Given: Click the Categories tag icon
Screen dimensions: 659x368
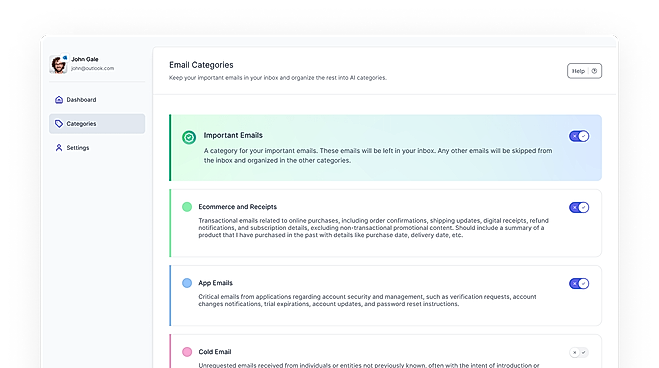Looking at the screenshot, I should pyautogui.click(x=59, y=124).
